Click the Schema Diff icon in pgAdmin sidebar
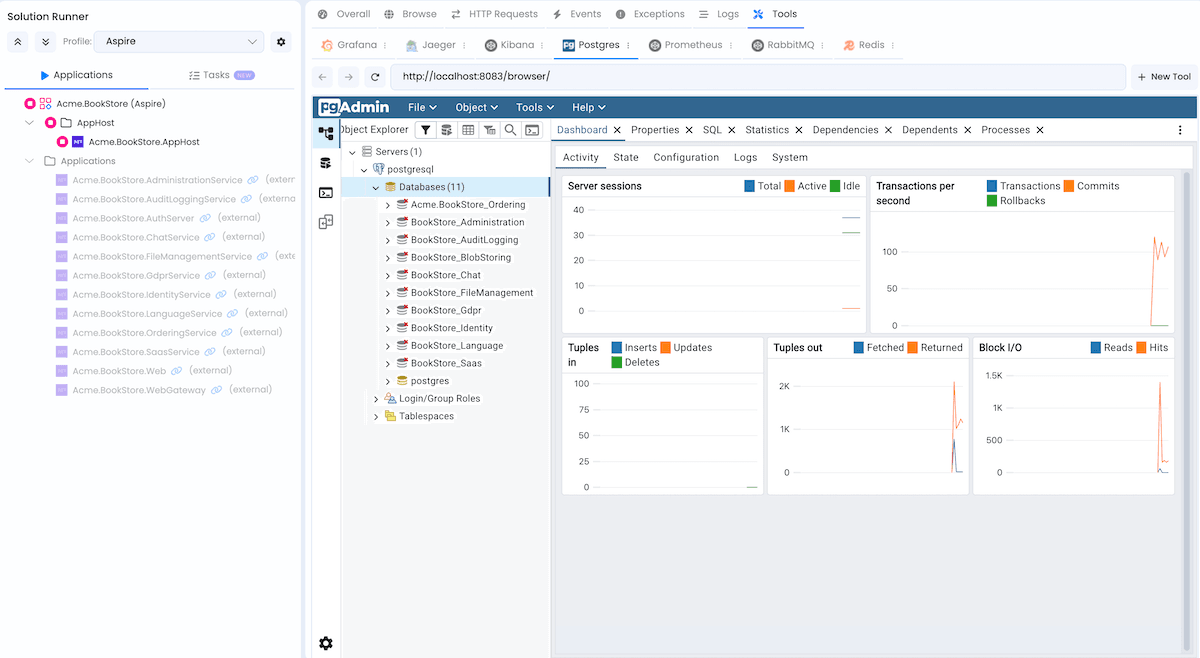Viewport: 1200px width, 658px height. pyautogui.click(x=325, y=222)
